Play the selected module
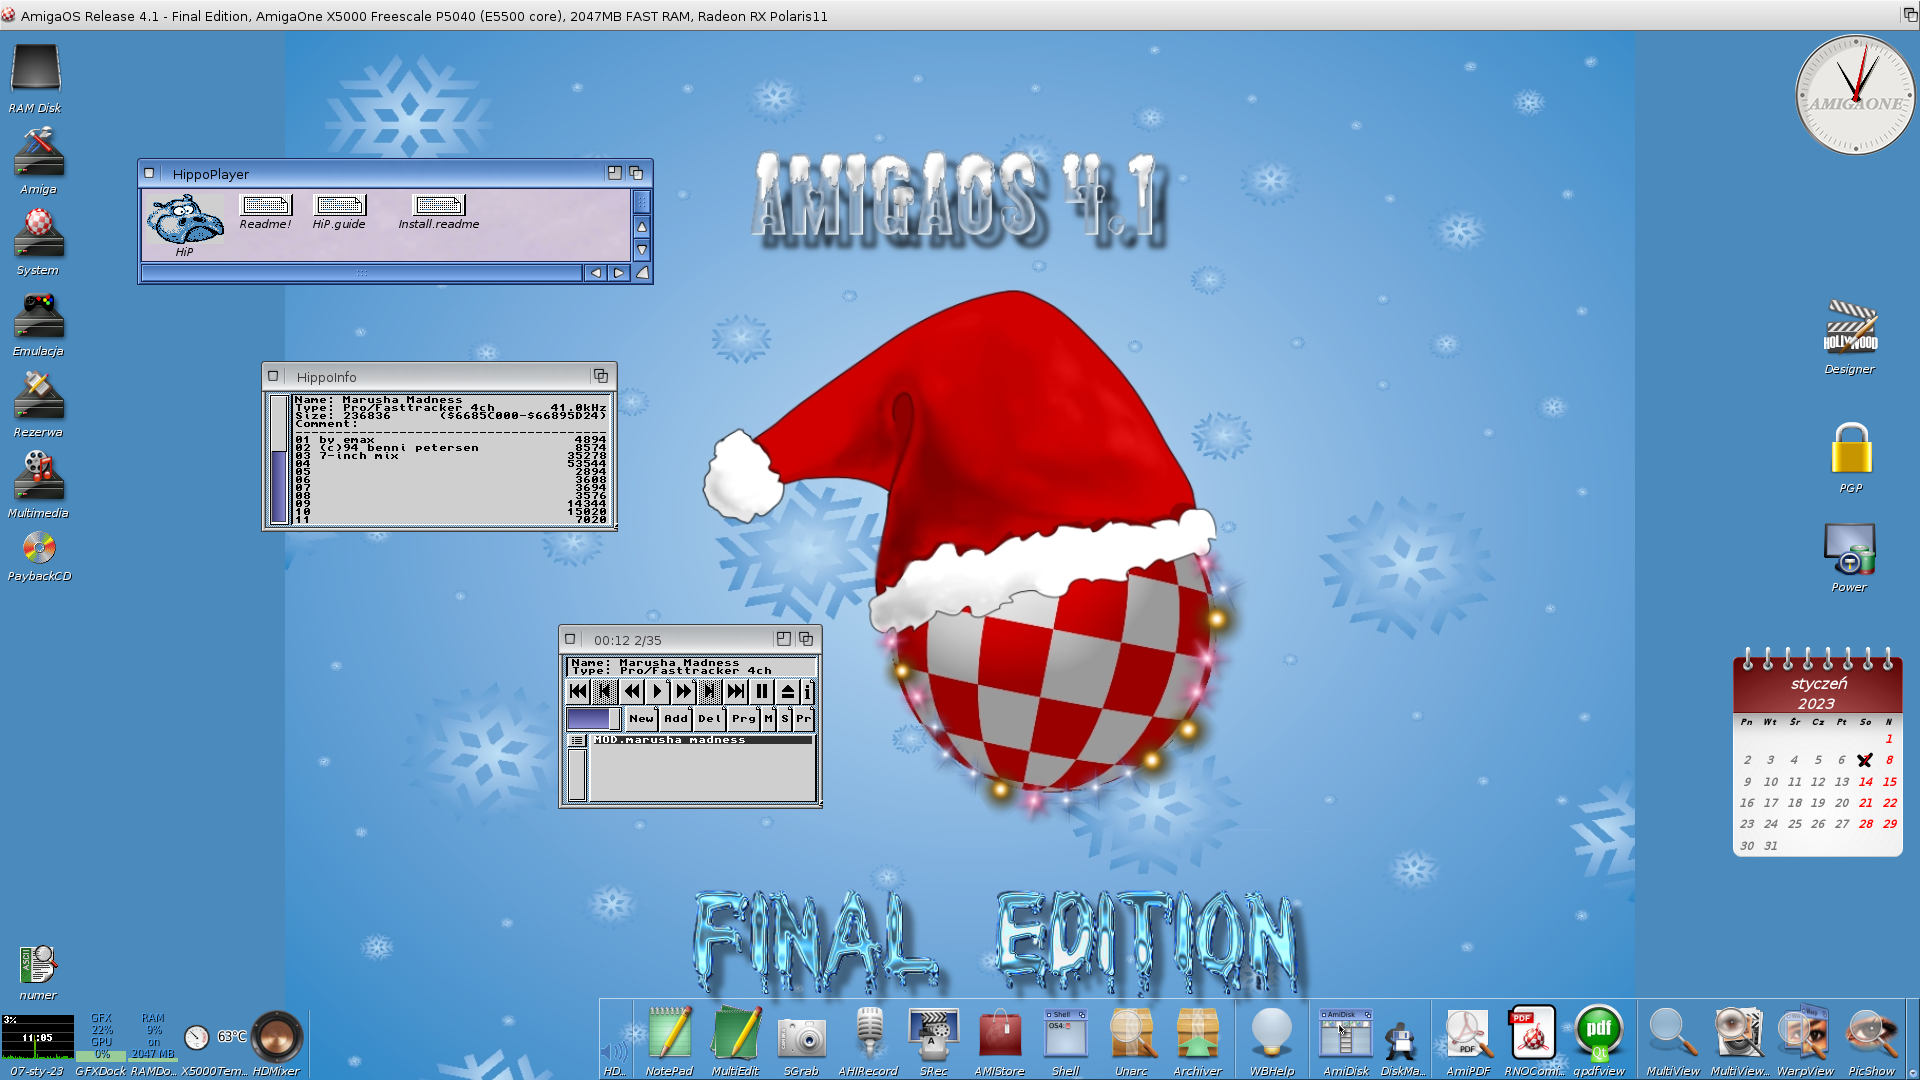Viewport: 1920px width, 1080px height. click(657, 691)
